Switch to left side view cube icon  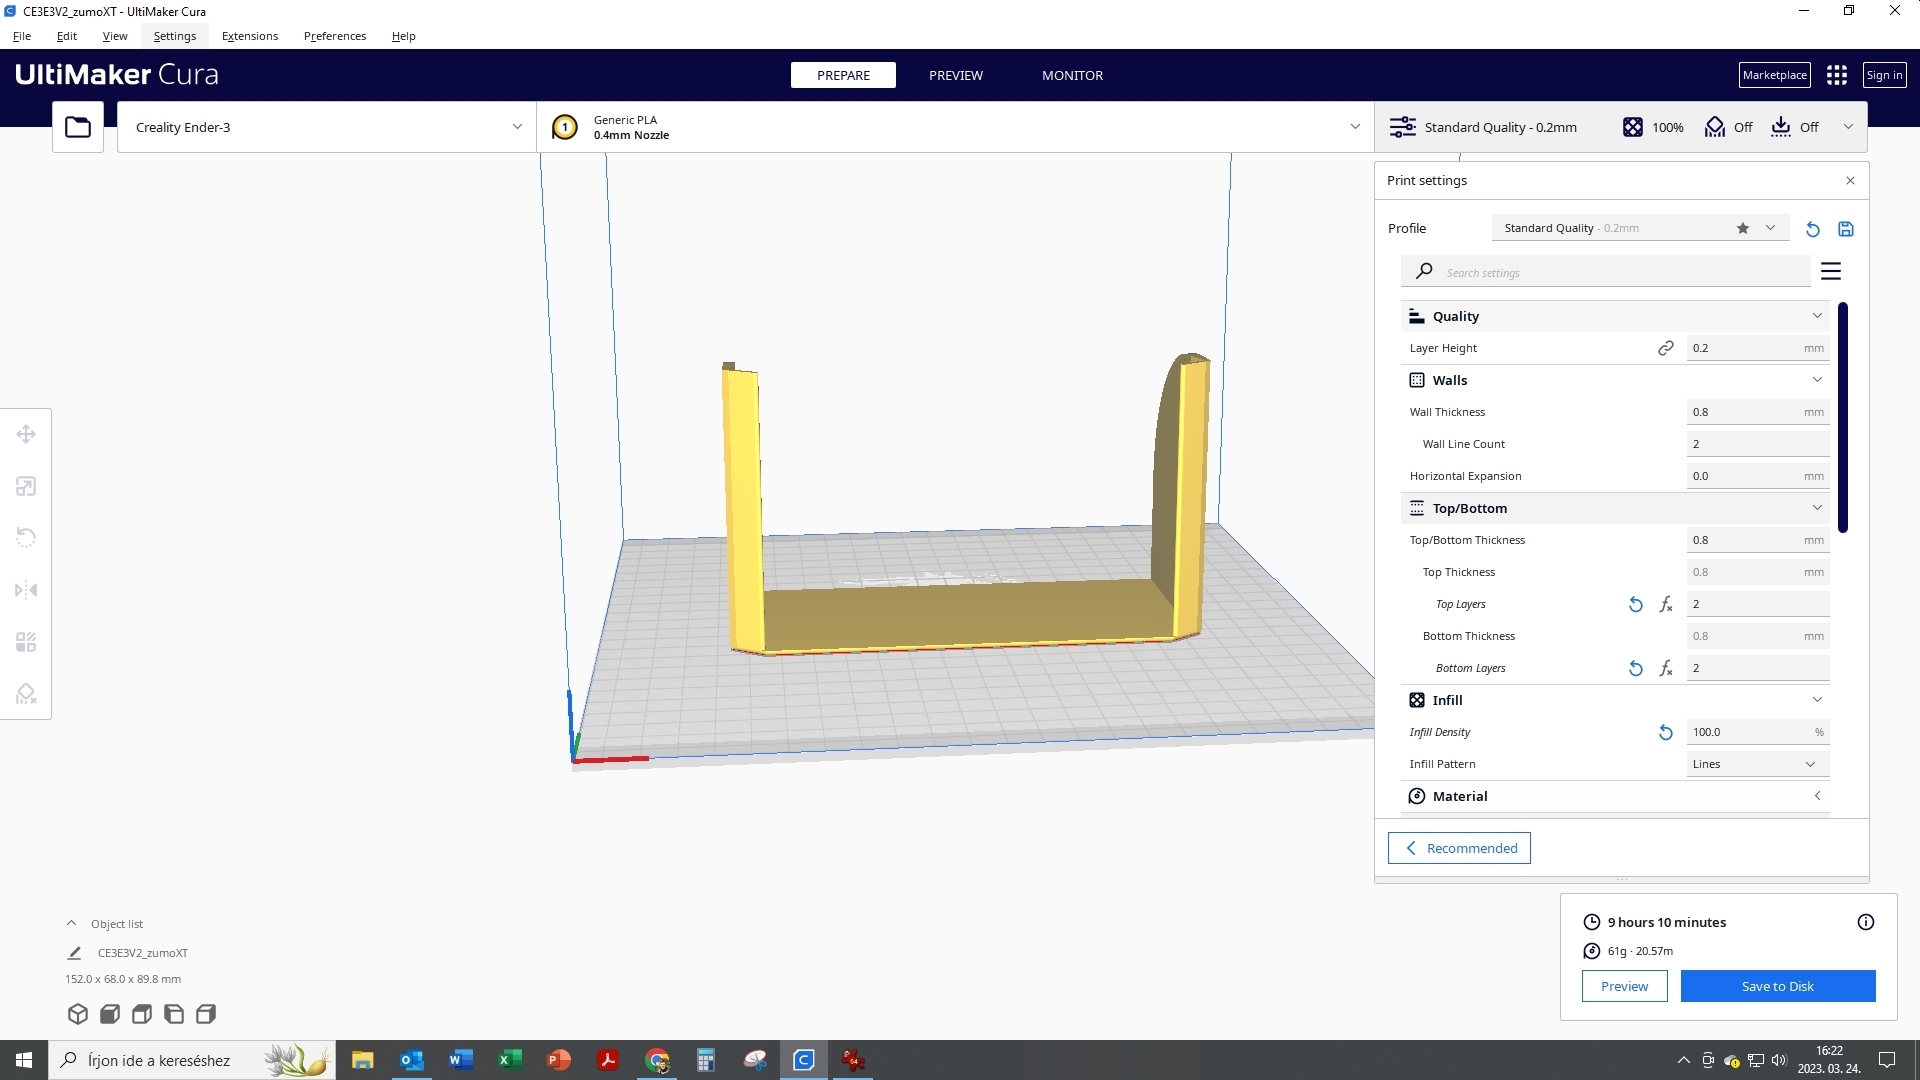coord(174,1014)
